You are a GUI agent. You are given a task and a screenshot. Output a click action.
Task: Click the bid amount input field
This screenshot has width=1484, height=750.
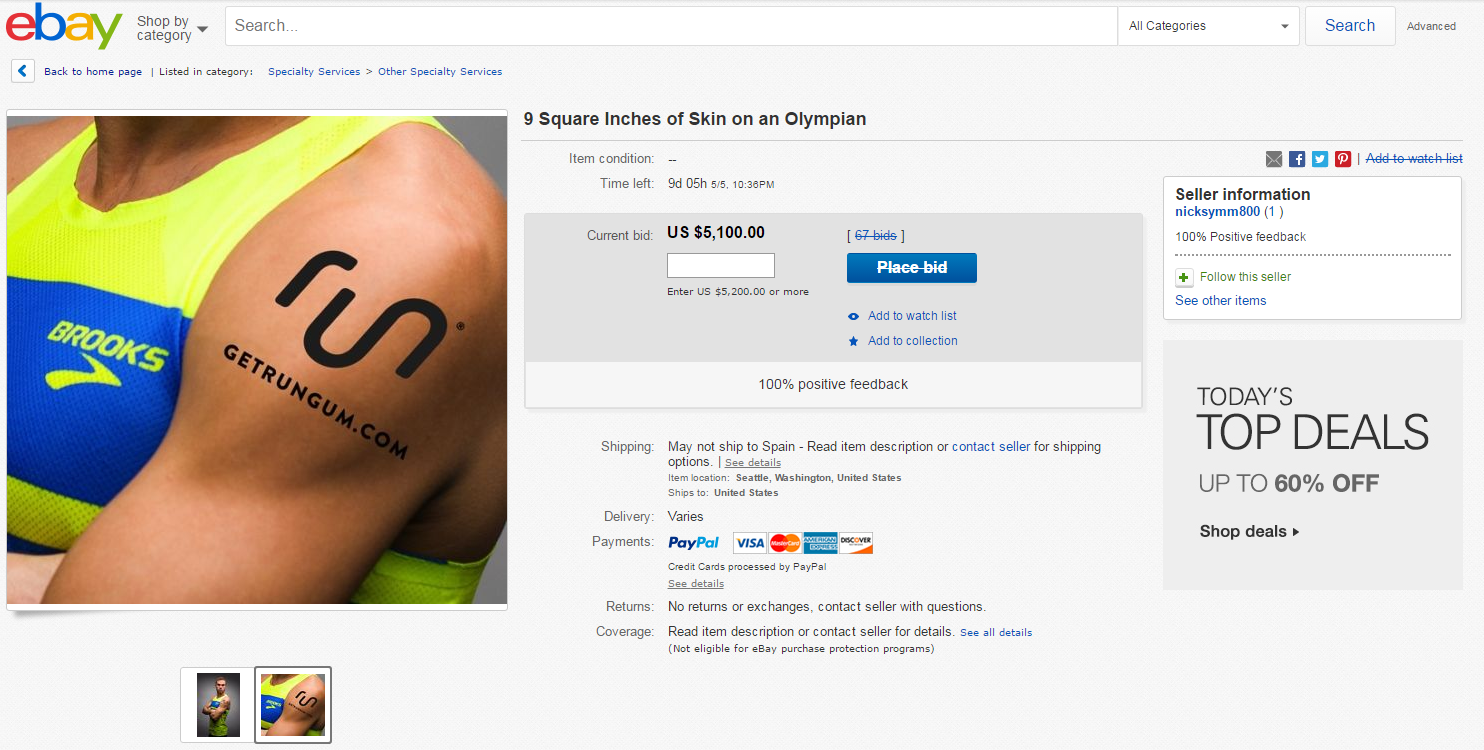(x=721, y=265)
